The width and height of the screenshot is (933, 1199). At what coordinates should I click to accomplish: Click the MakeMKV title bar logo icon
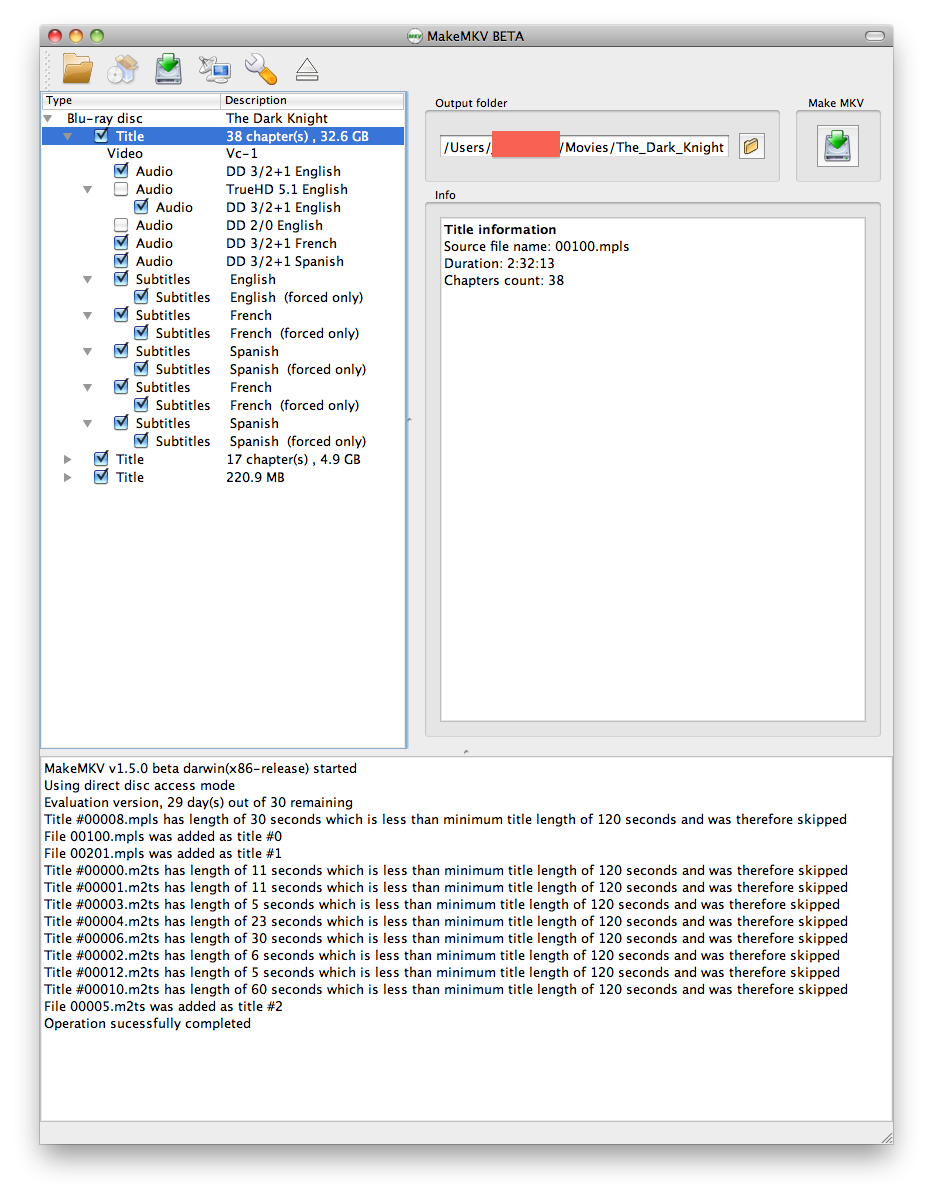pyautogui.click(x=414, y=36)
